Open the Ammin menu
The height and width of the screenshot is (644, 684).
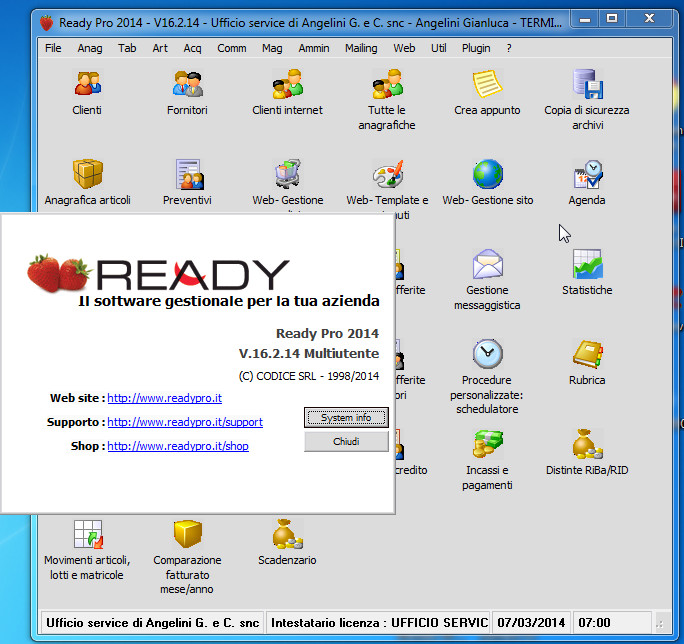tap(314, 48)
